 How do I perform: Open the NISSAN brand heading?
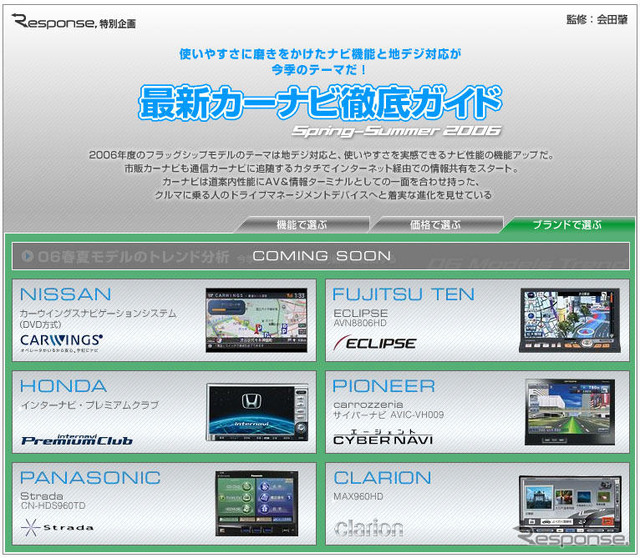66,294
